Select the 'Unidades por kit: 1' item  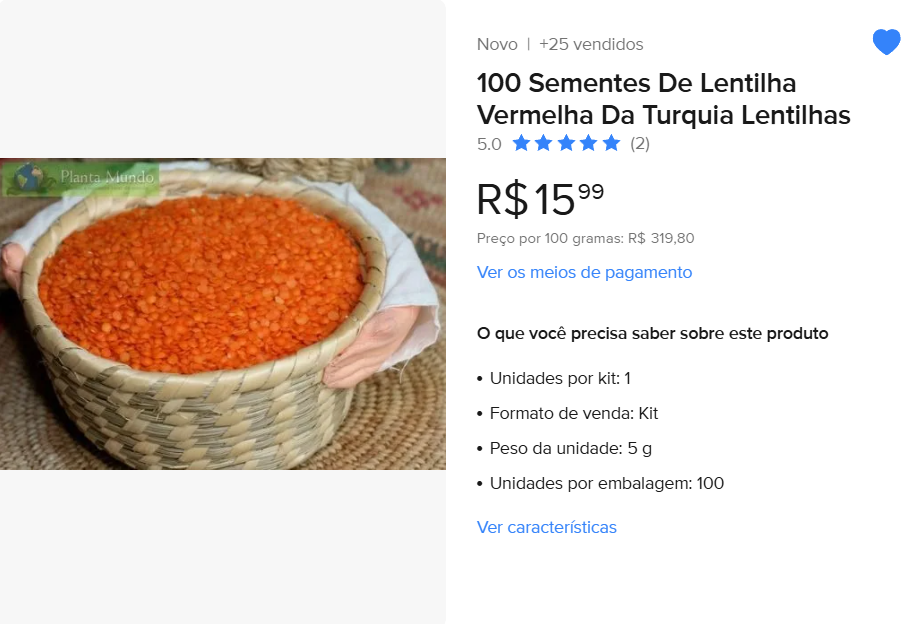[x=560, y=378]
